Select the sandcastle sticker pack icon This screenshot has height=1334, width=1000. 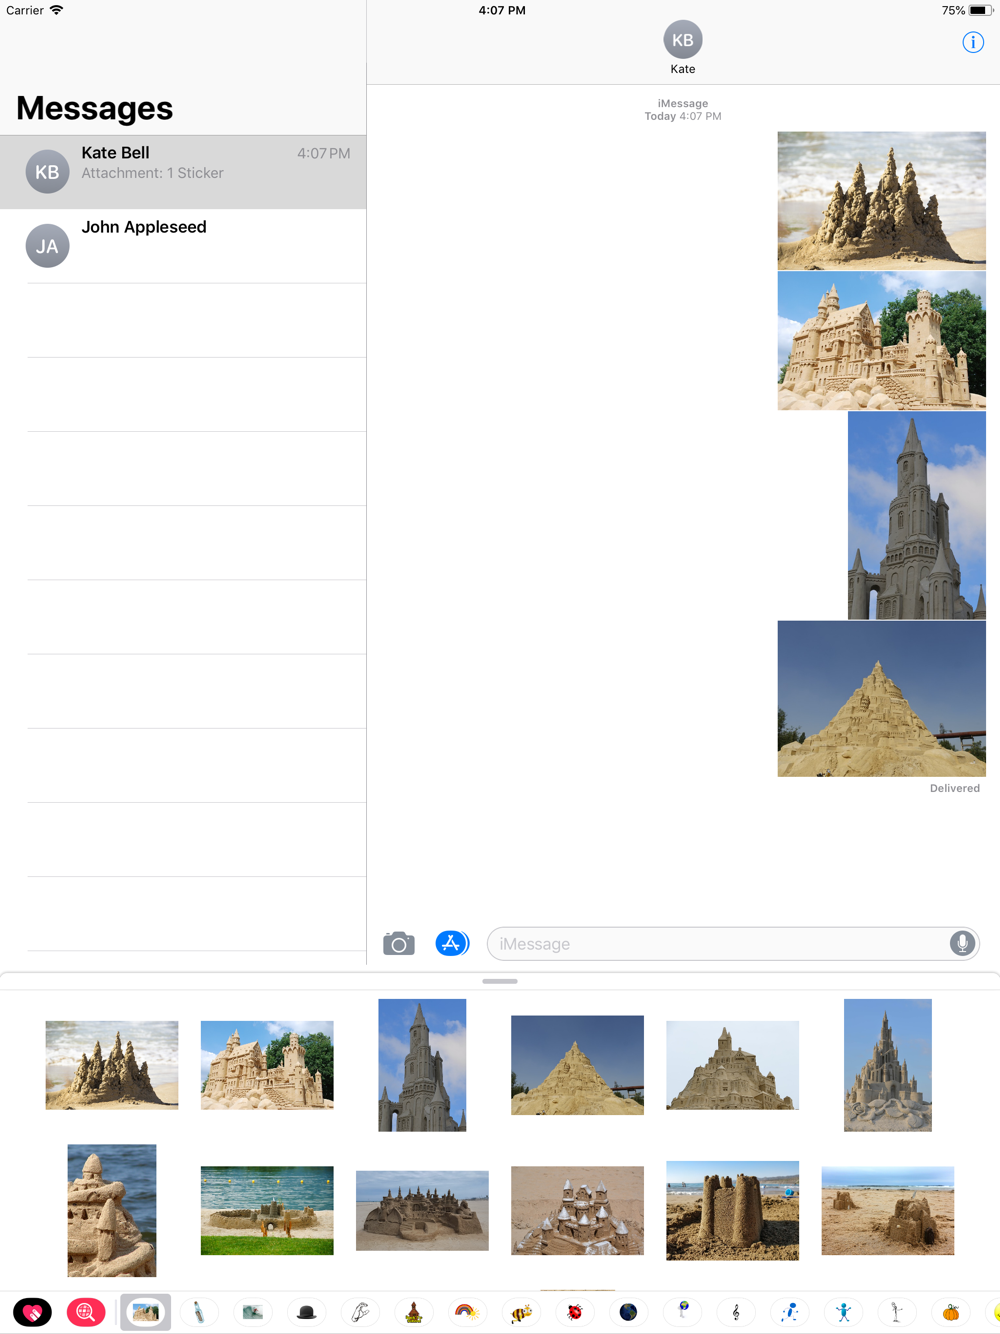pos(146,1312)
